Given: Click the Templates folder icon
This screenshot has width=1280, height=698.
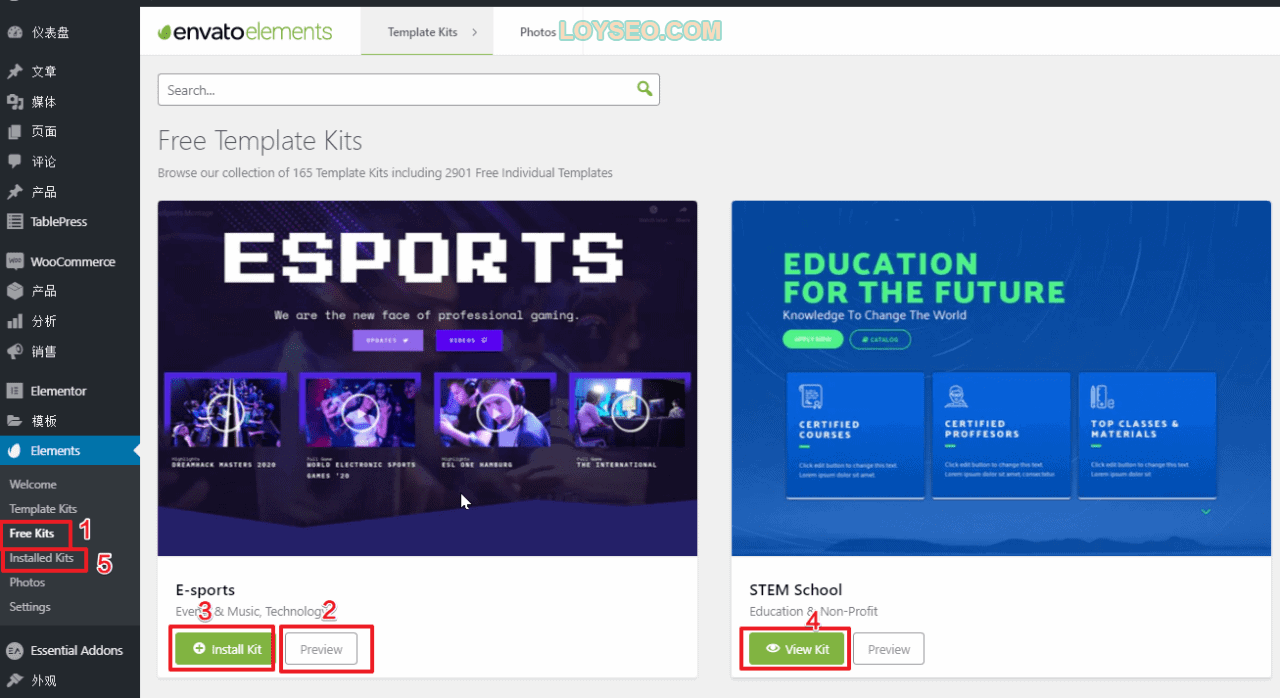Looking at the screenshot, I should tap(15, 421).
